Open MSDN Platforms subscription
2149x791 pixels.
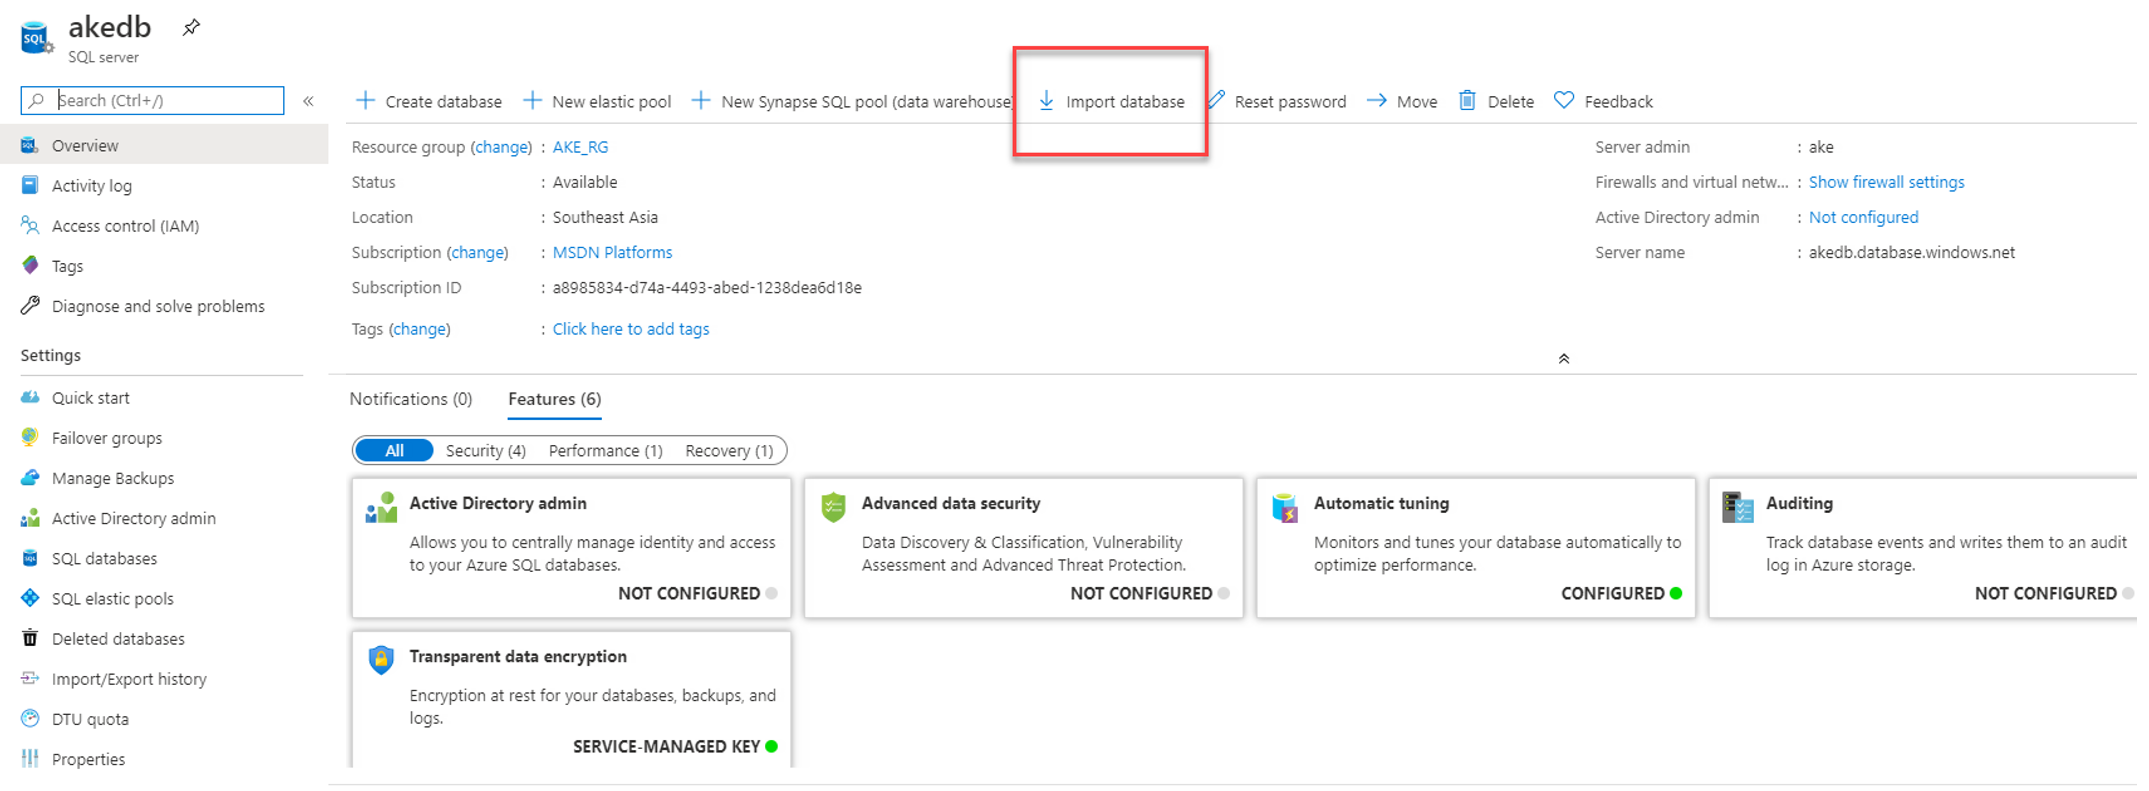pyautogui.click(x=612, y=253)
